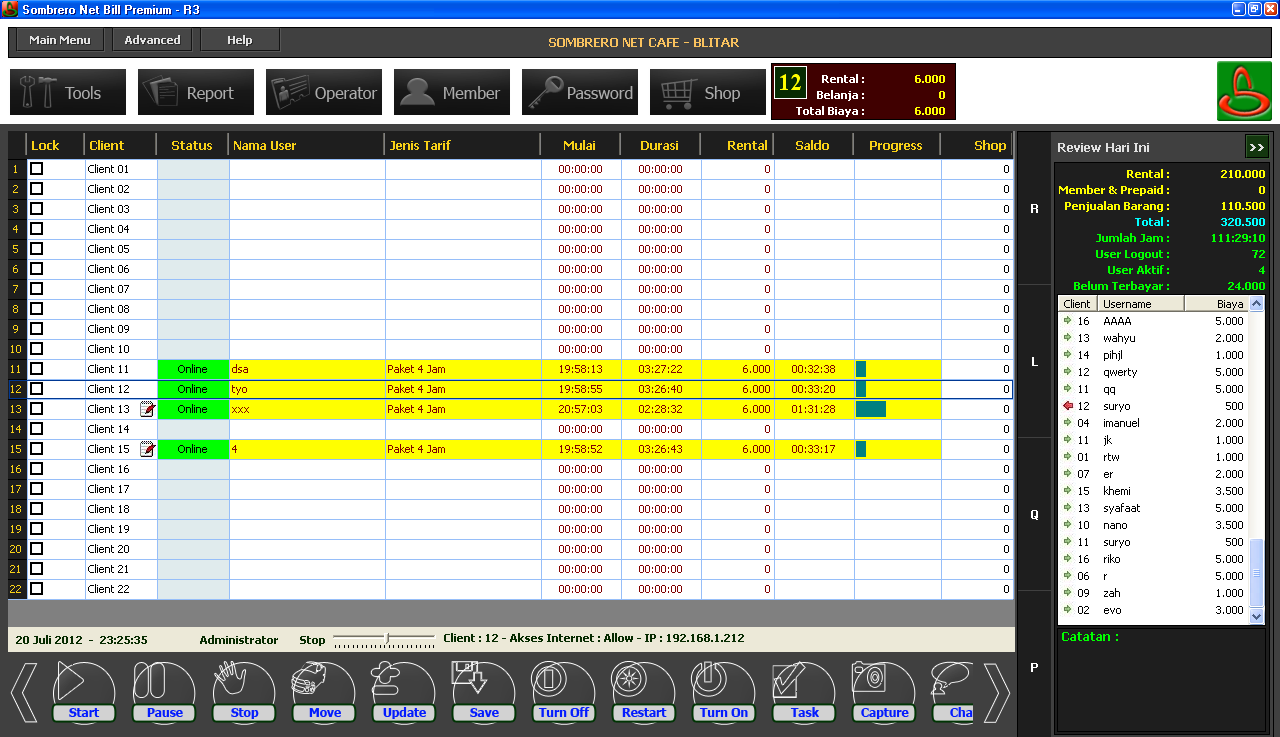Viewport: 1280px width, 737px height.
Task: Click Online status of Client 15
Action: pos(193,449)
